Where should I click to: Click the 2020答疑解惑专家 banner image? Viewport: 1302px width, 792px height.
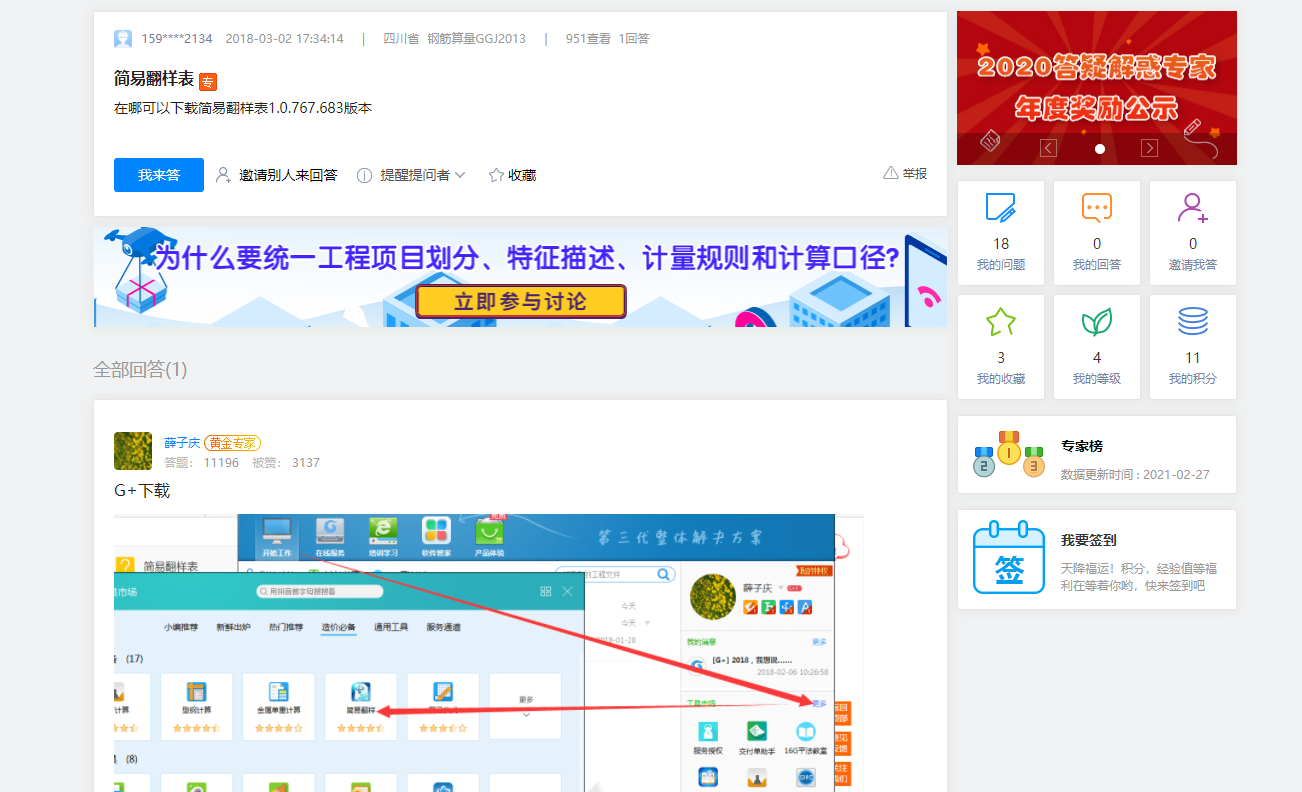(1097, 88)
